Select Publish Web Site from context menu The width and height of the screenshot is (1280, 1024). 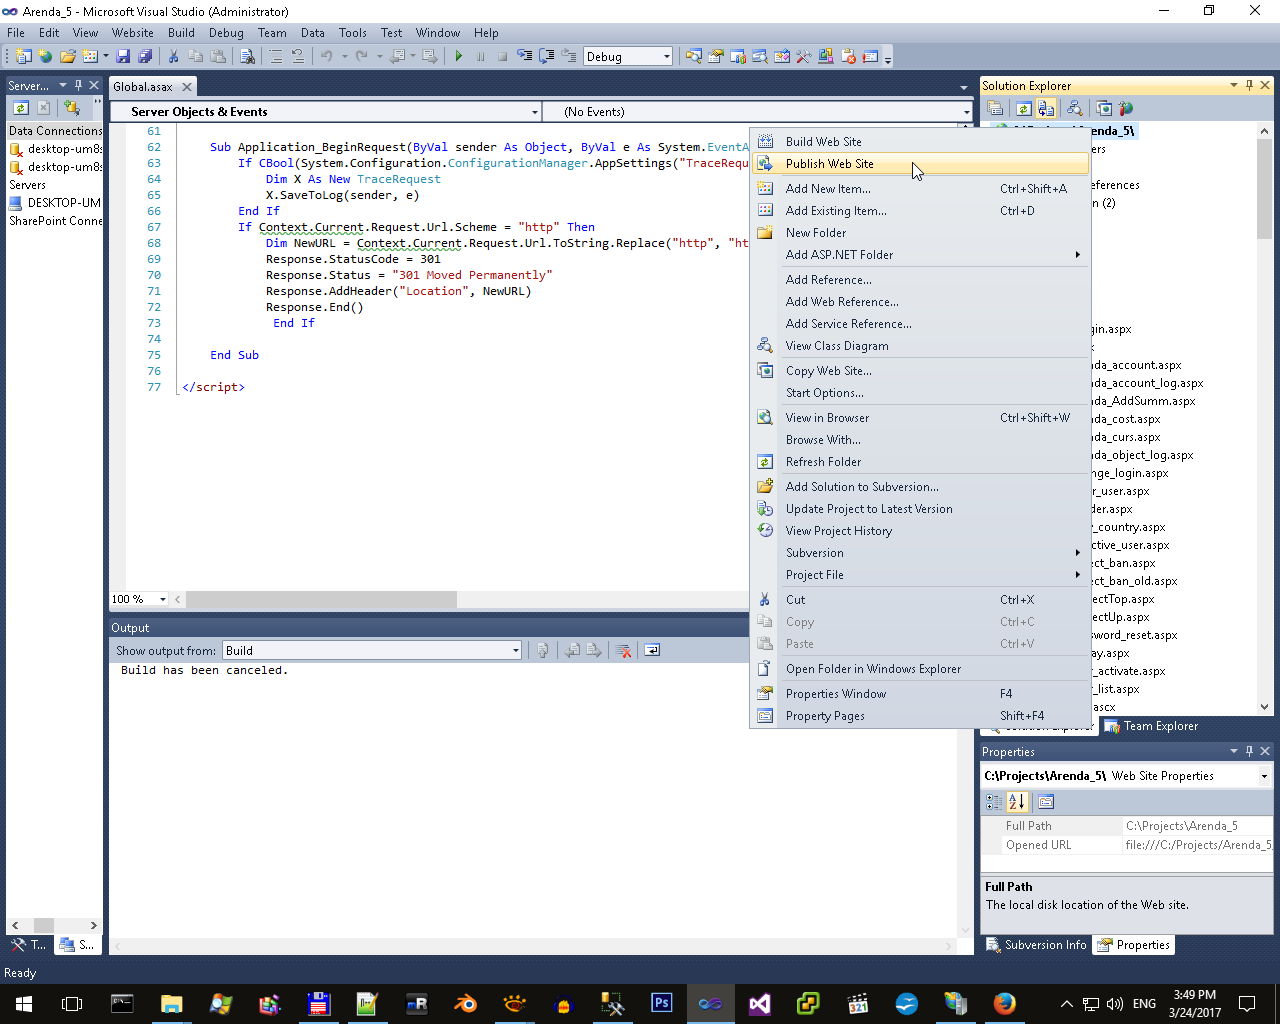point(829,164)
